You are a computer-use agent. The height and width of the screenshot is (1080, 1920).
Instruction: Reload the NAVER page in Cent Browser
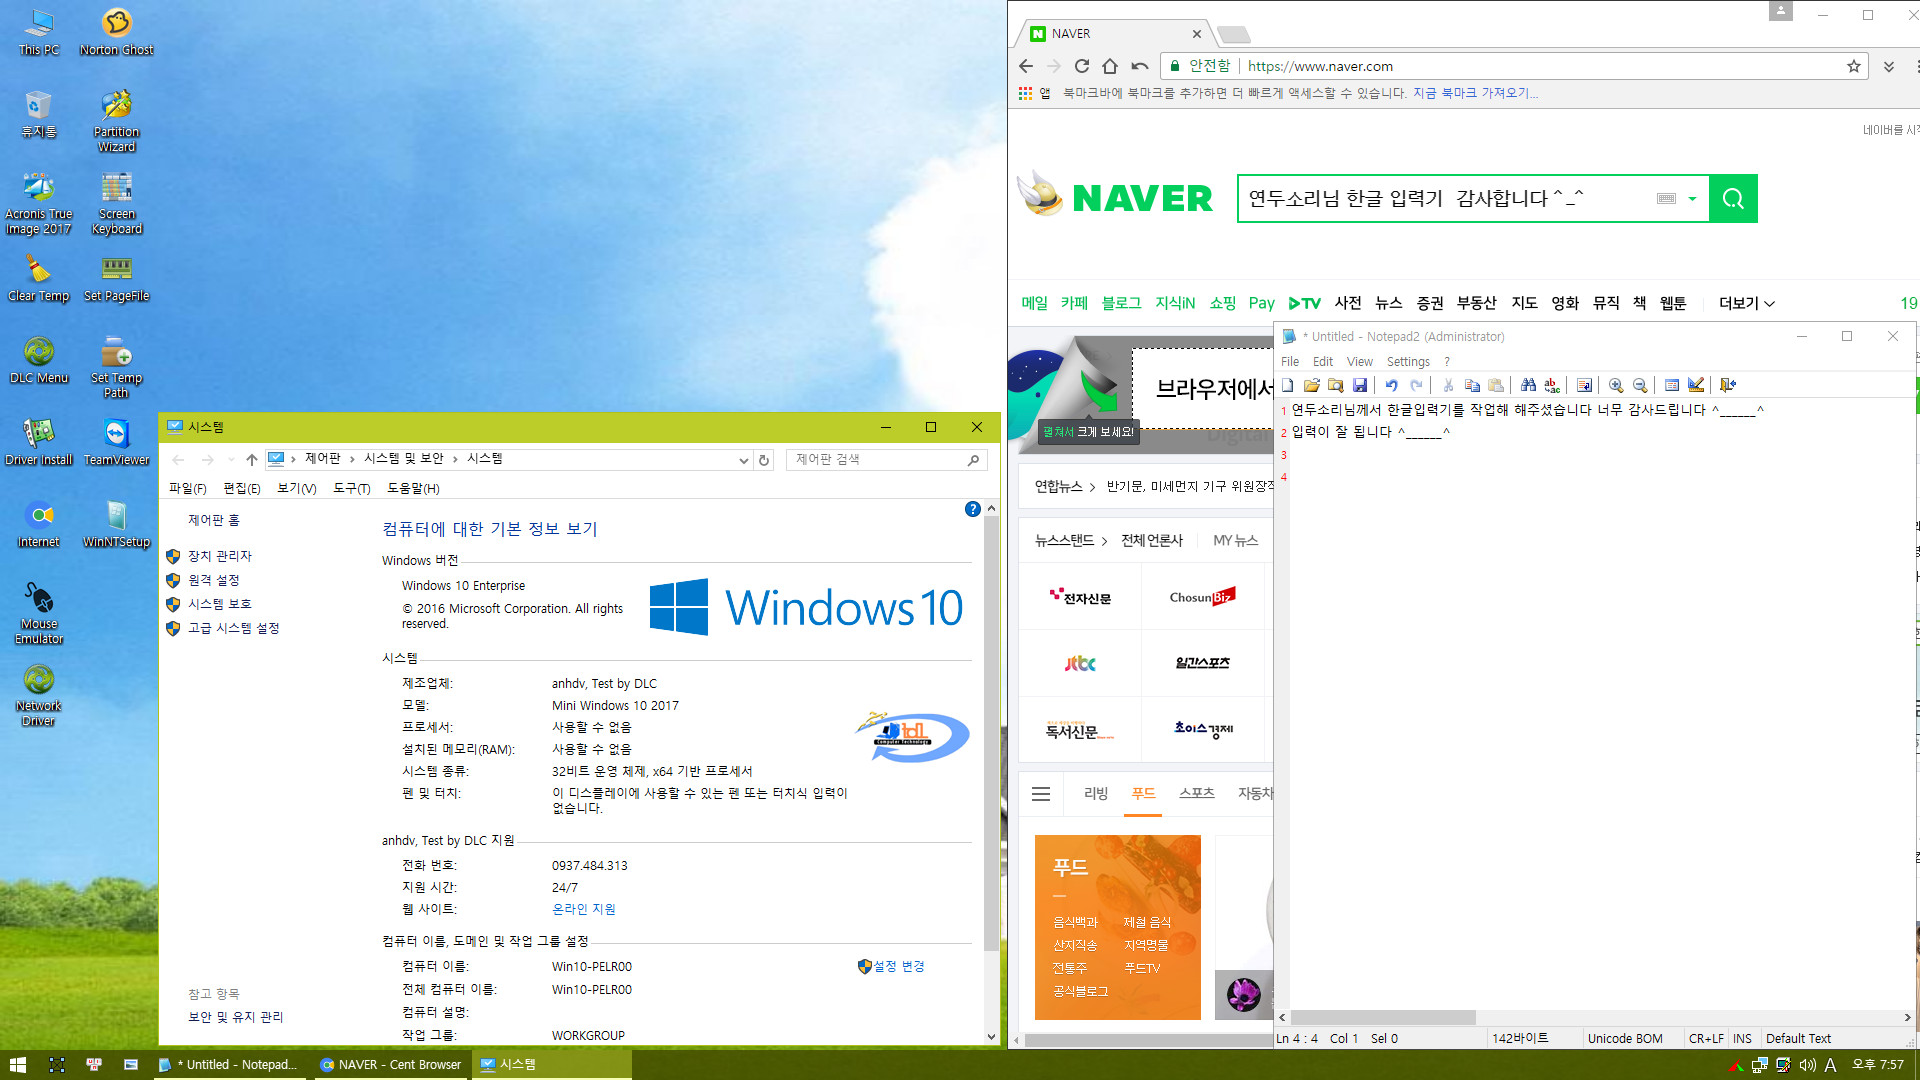[1081, 66]
